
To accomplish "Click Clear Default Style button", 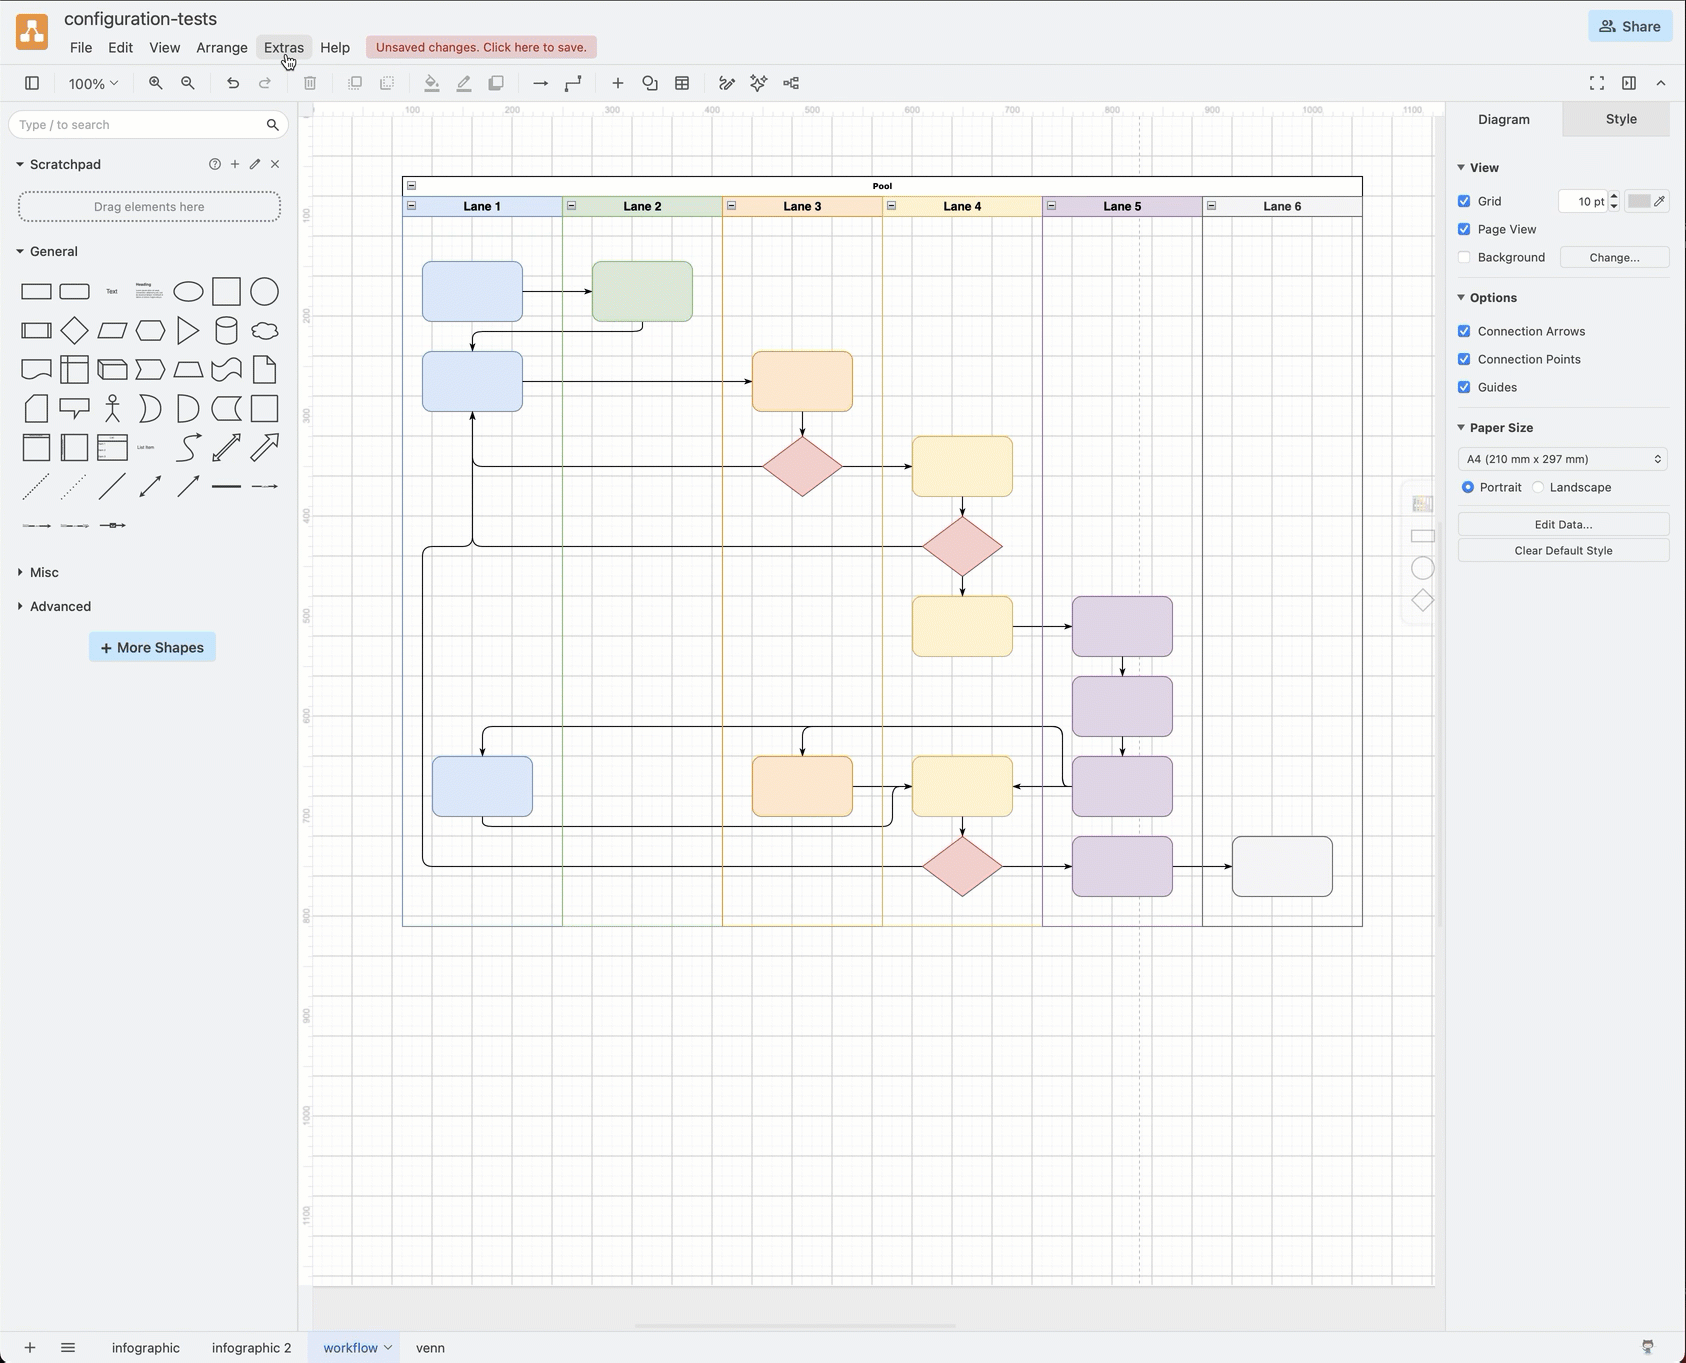I will (x=1564, y=550).
